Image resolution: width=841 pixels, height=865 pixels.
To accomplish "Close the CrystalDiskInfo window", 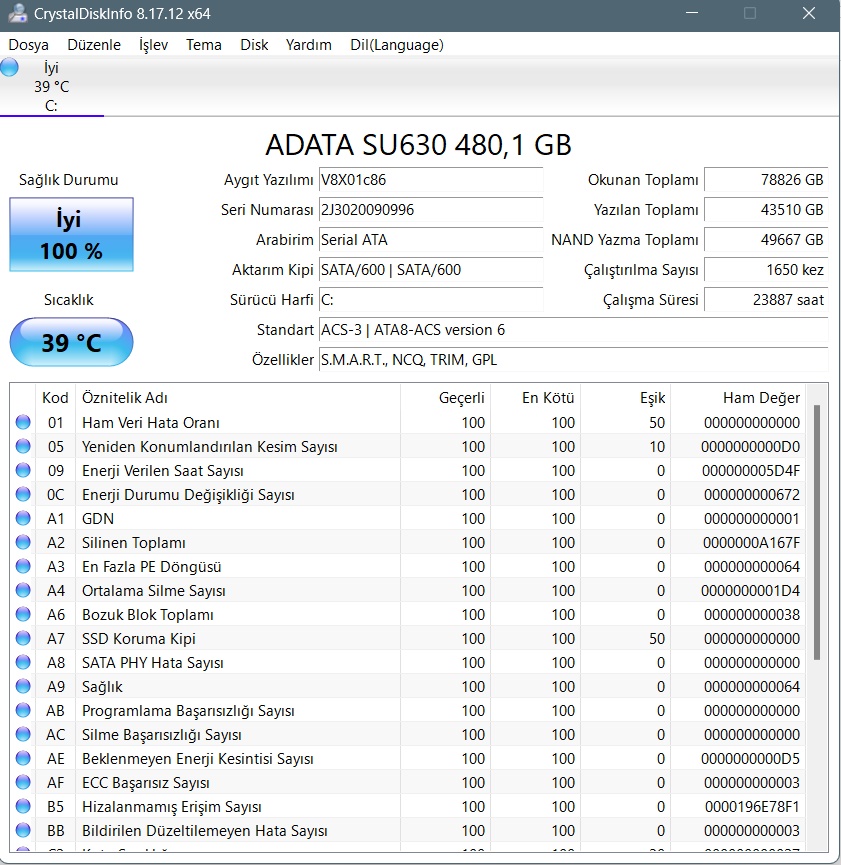I will (x=808, y=13).
